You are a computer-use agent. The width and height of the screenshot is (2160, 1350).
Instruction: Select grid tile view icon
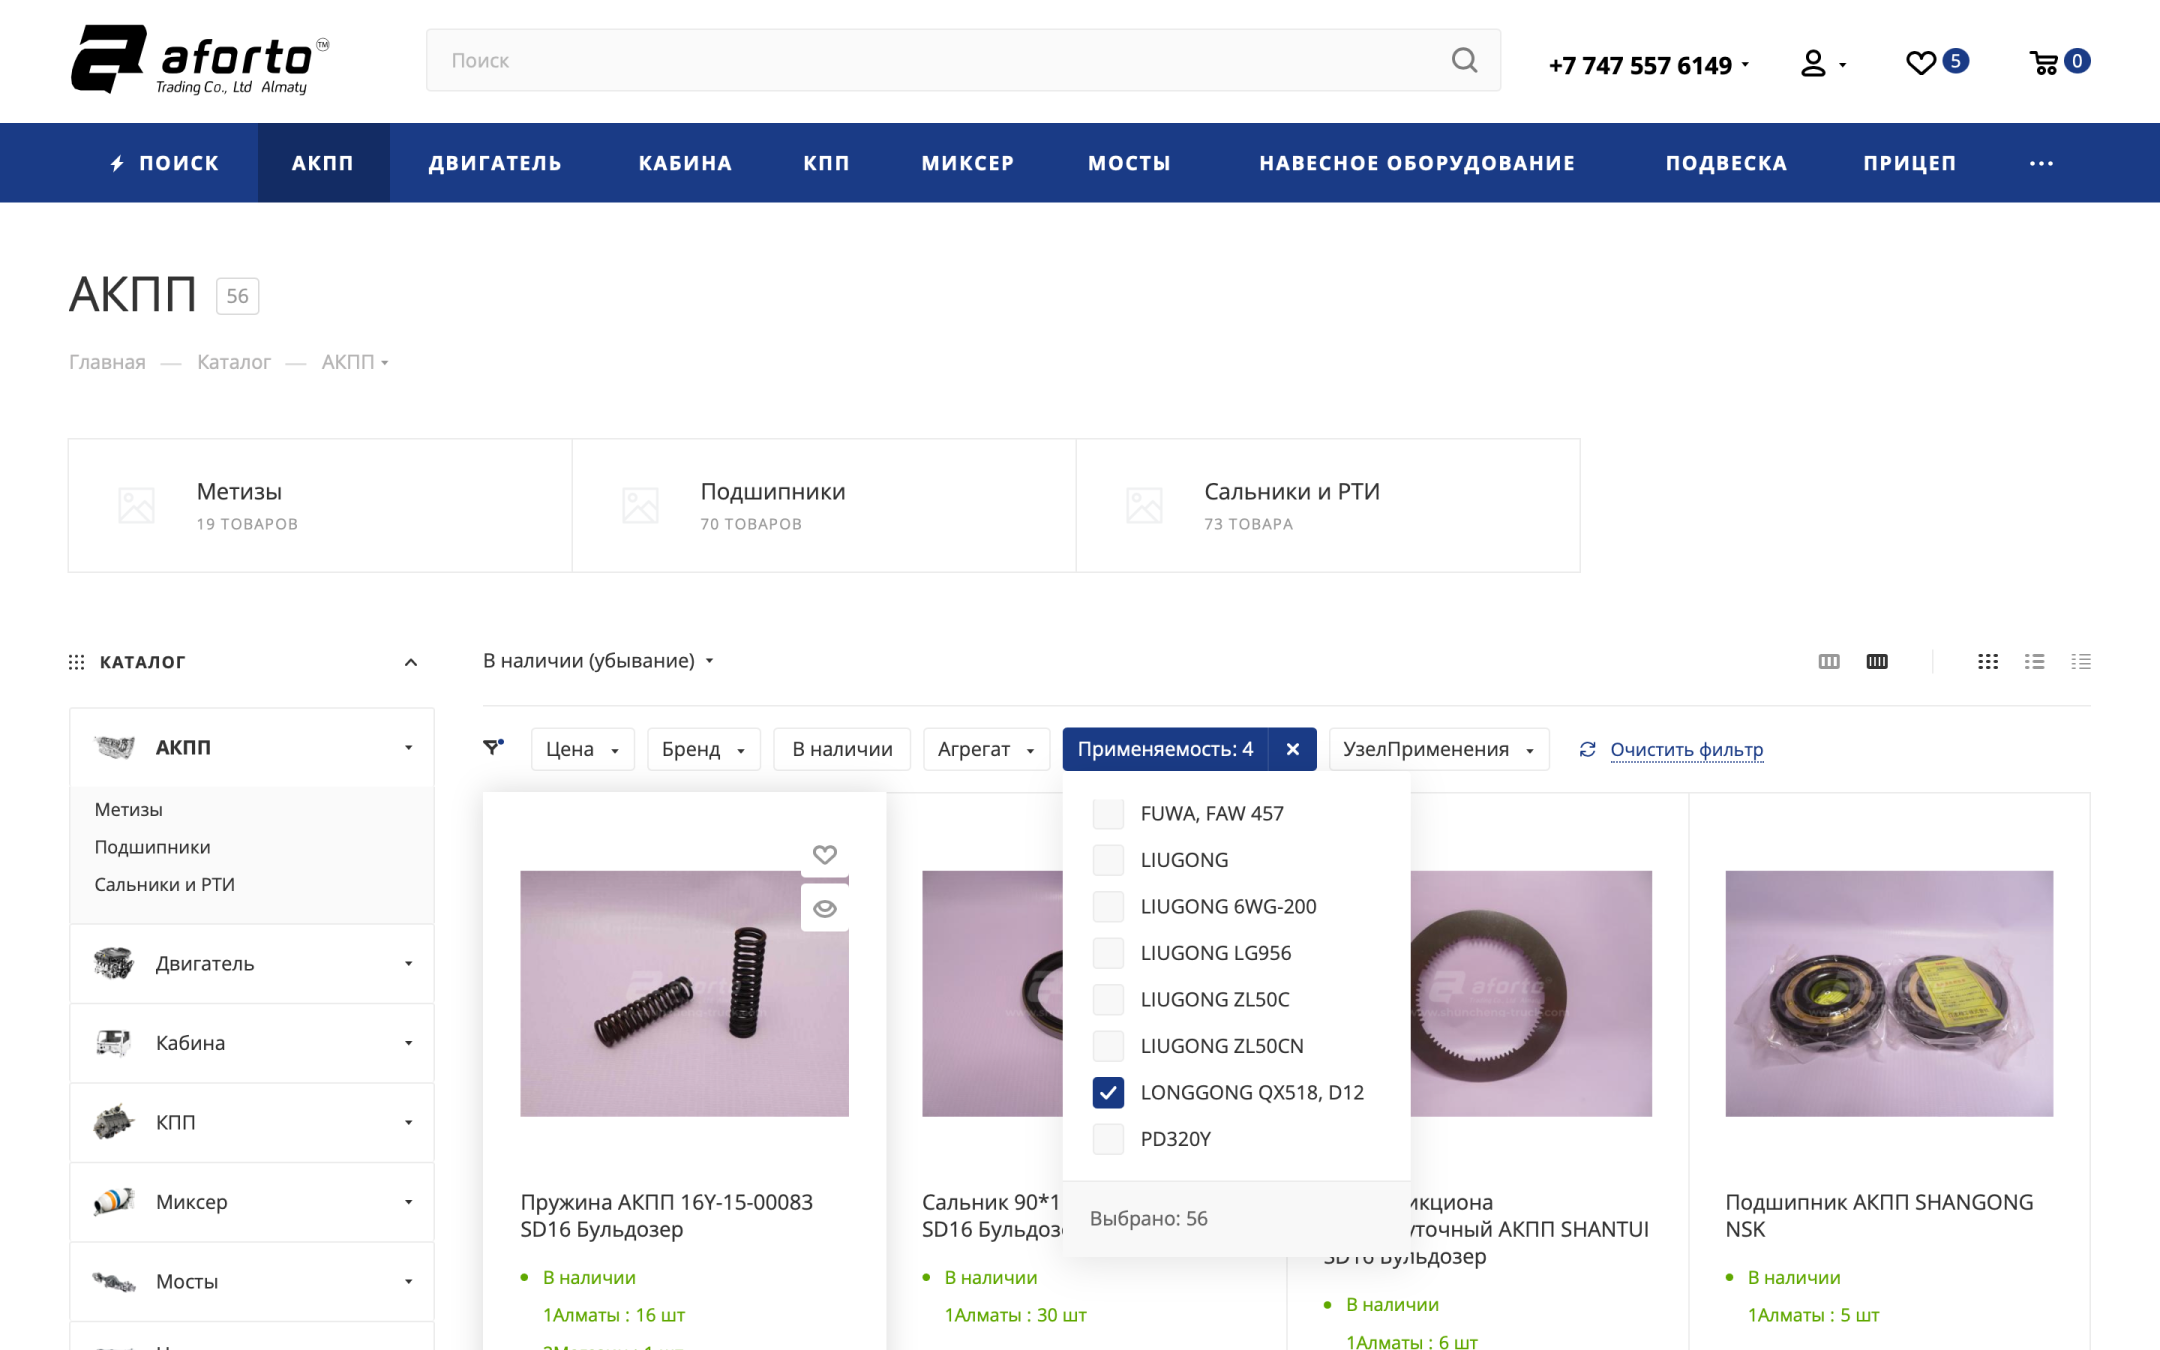point(1988,661)
